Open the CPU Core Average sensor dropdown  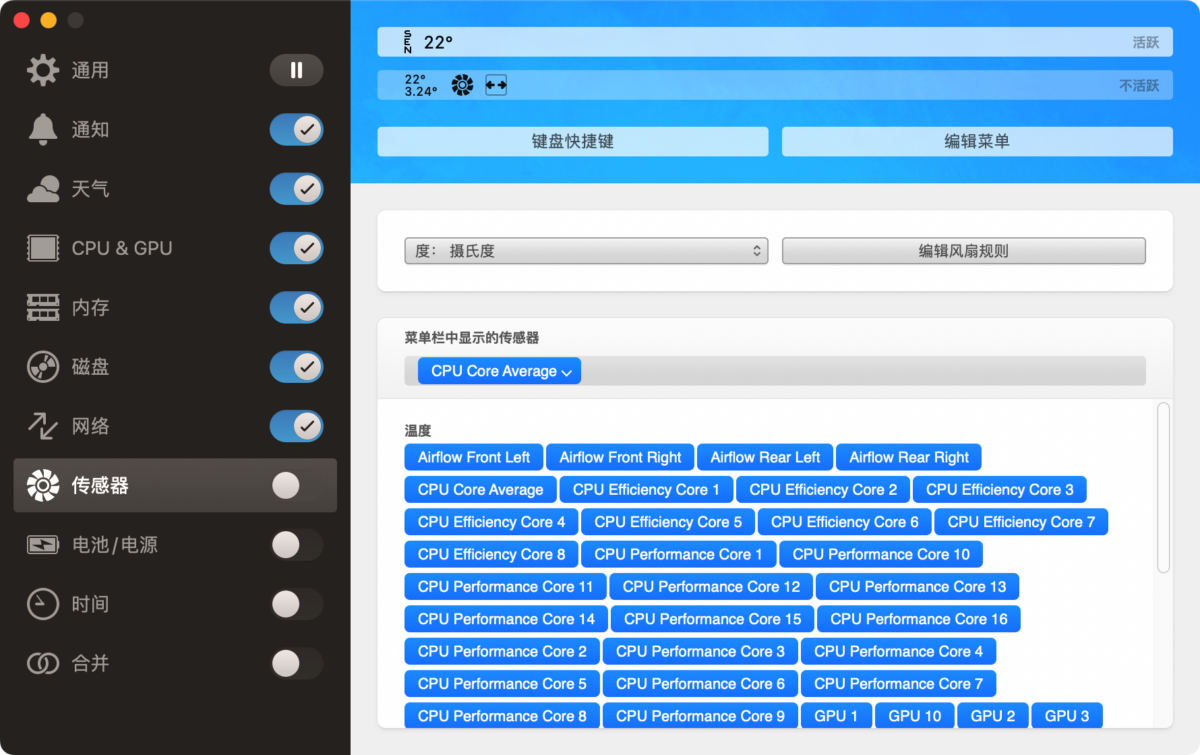pos(498,370)
